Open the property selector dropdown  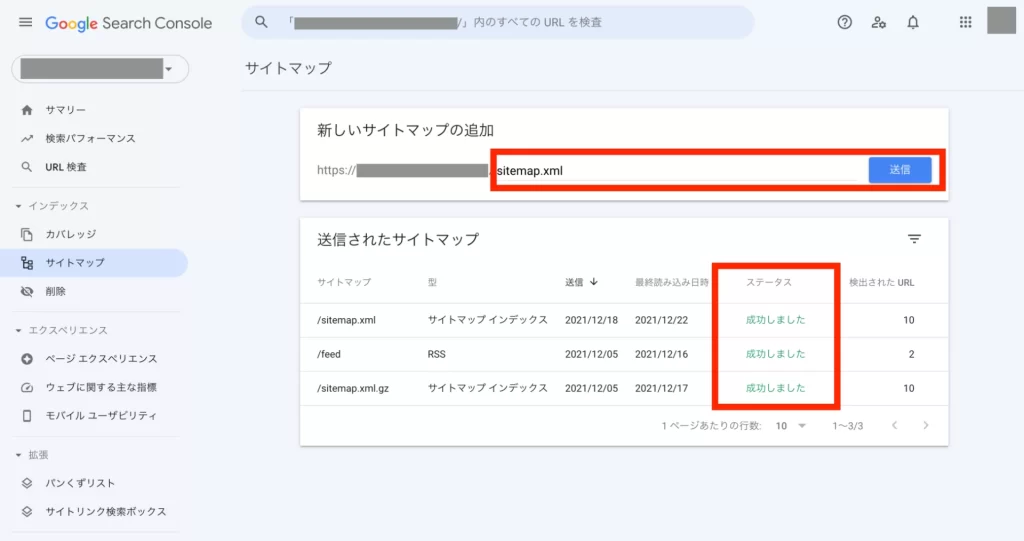click(x=100, y=69)
